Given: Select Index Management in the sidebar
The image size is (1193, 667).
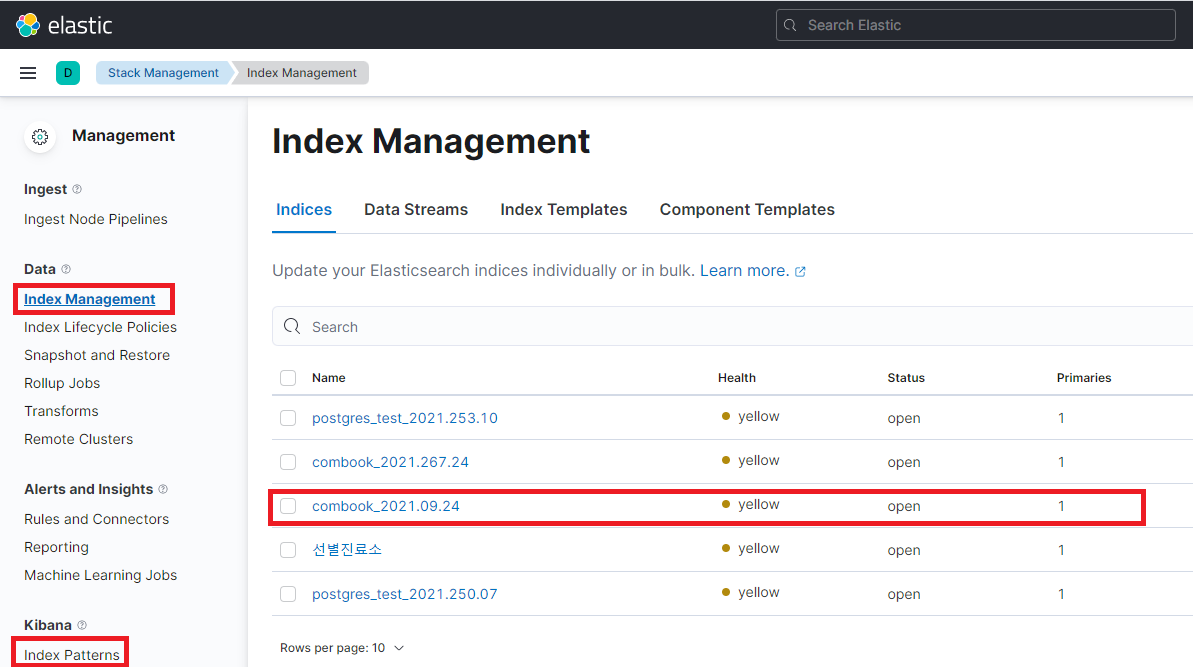Looking at the screenshot, I should pyautogui.click(x=90, y=299).
